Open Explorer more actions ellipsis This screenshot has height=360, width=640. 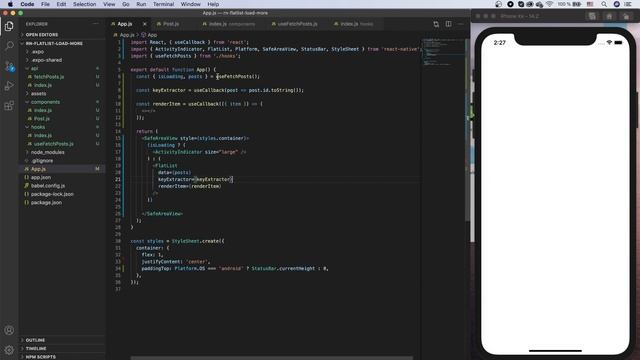pos(96,24)
